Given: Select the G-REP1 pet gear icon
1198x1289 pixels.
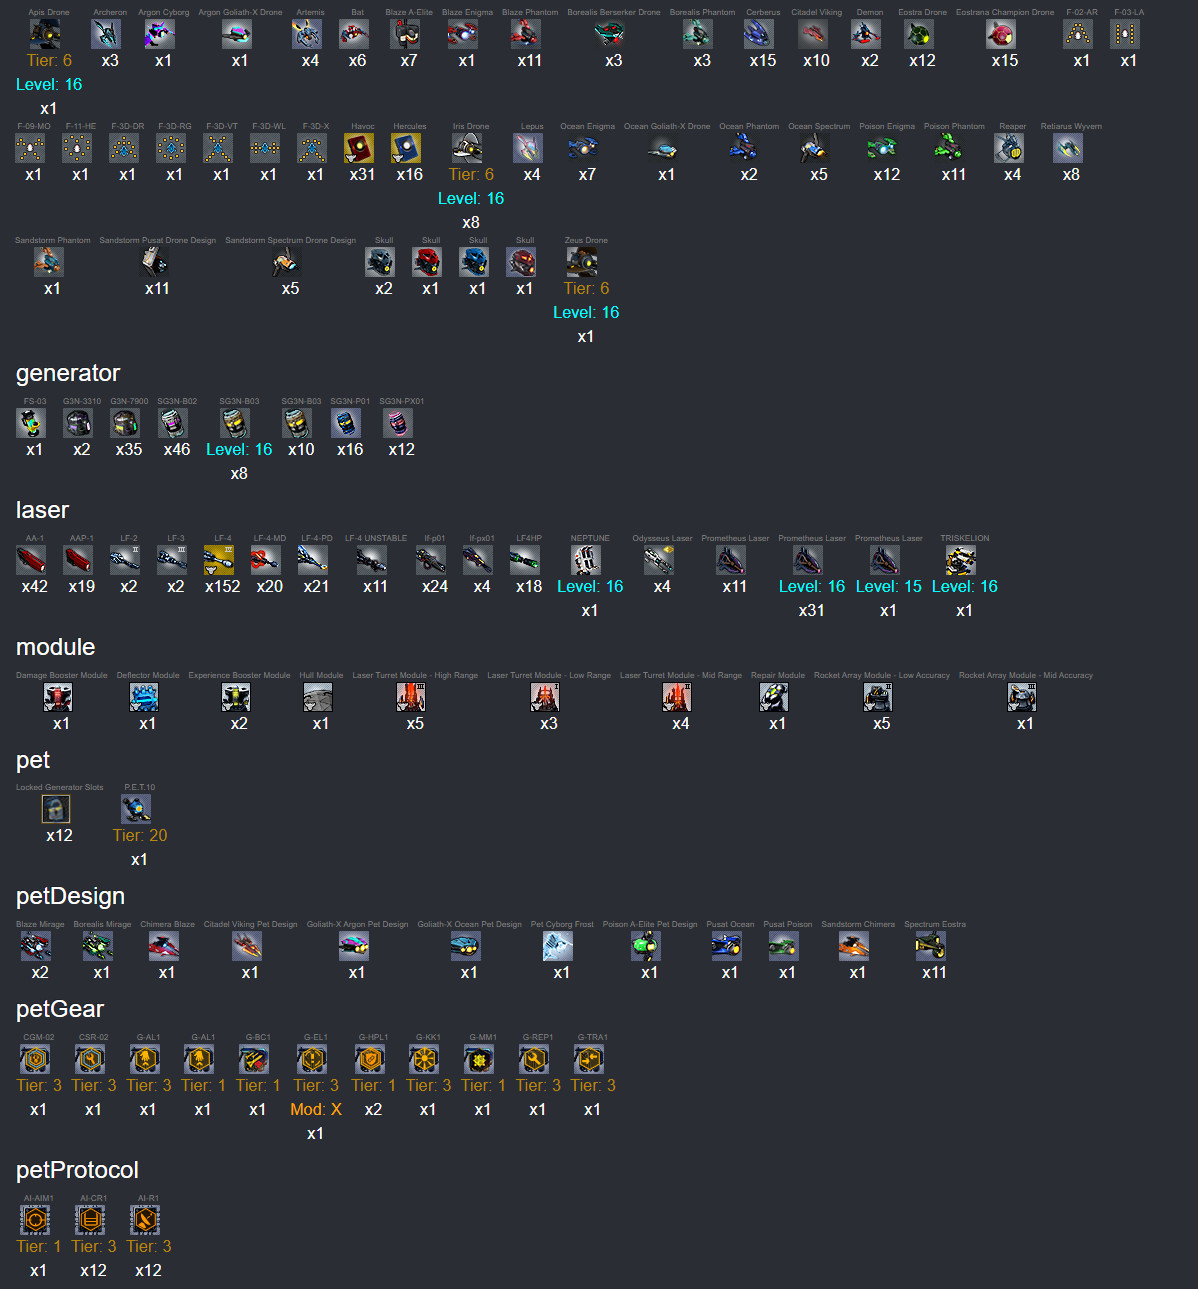Looking at the screenshot, I should click(534, 1059).
